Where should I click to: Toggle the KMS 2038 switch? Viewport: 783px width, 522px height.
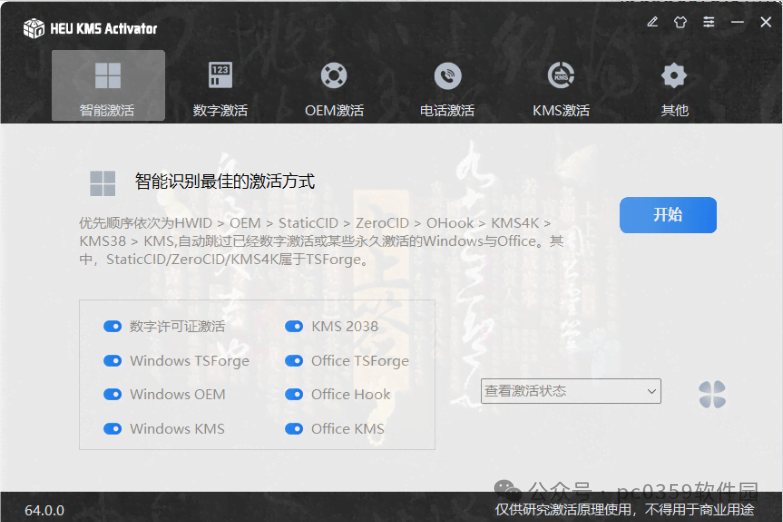tap(294, 326)
